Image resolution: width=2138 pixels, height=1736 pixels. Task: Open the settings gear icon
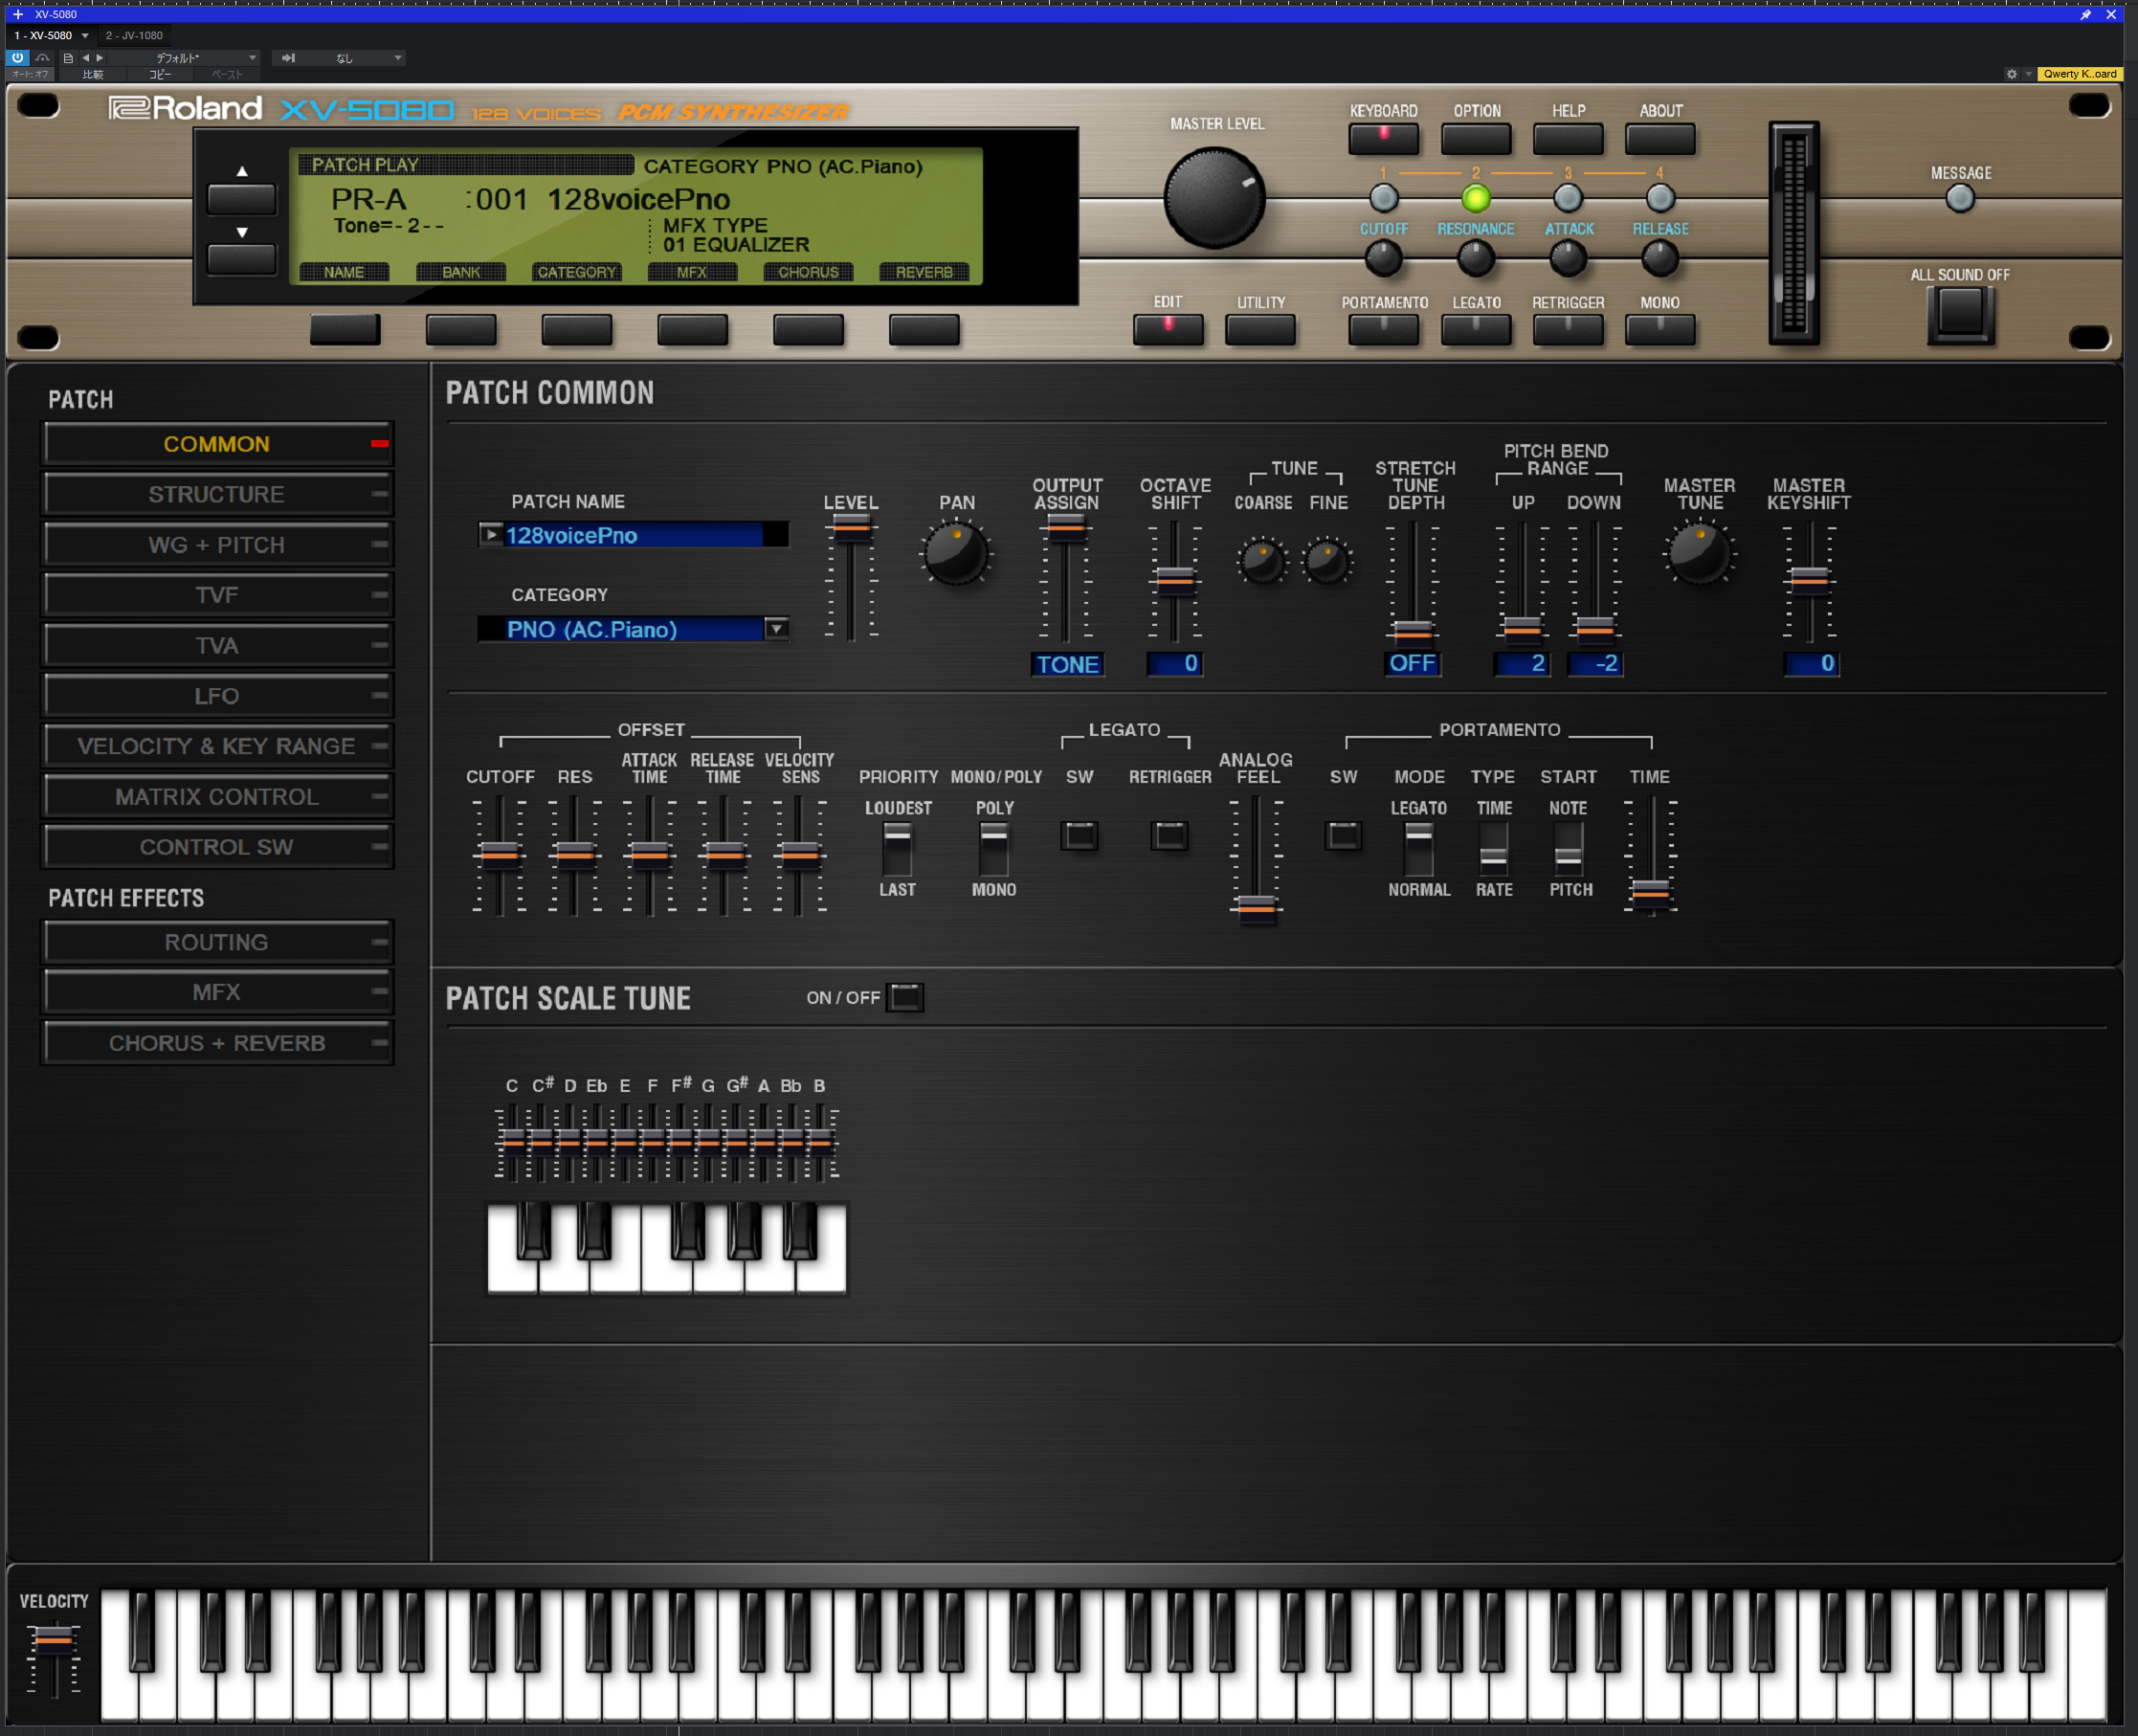[x=2011, y=74]
